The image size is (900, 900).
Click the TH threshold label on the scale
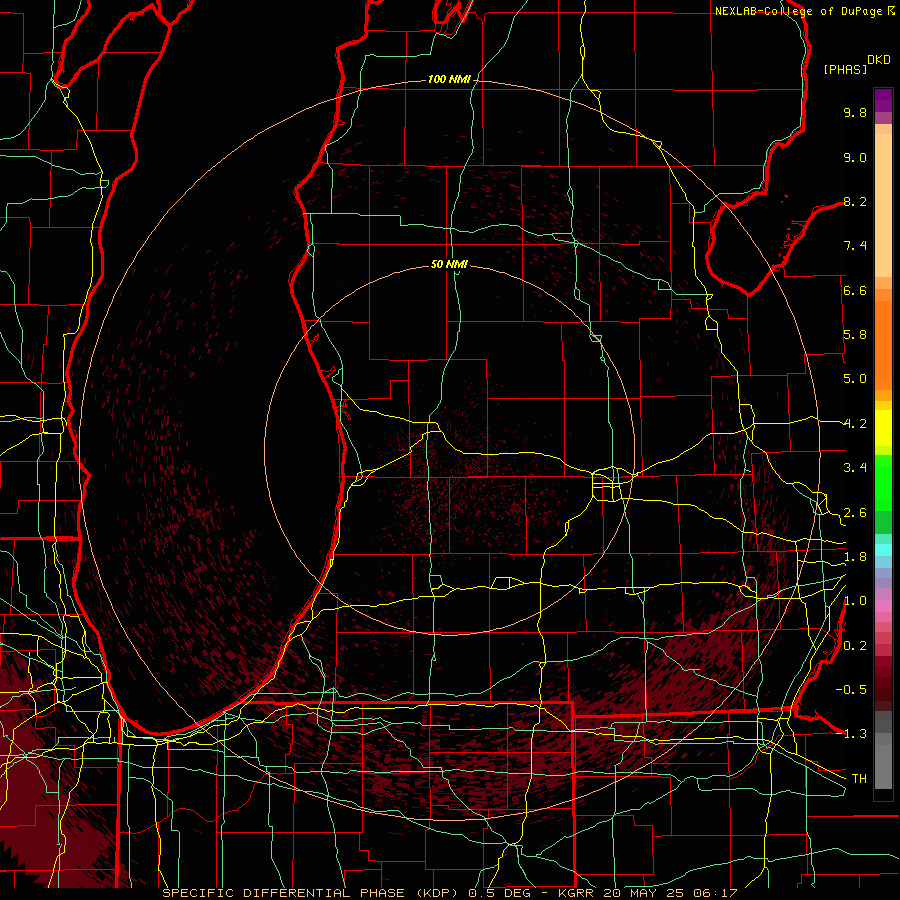point(859,779)
